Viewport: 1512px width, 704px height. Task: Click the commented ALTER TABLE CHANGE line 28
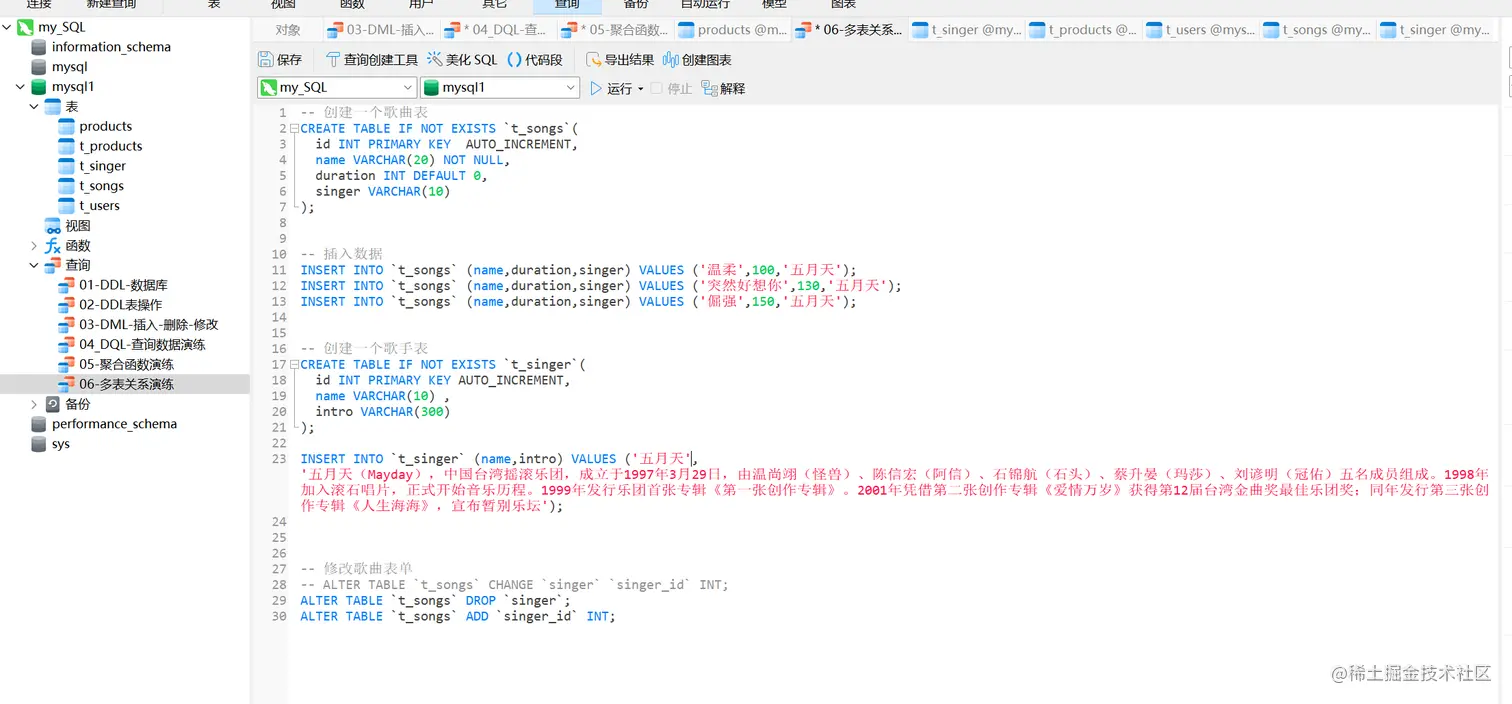pyautogui.click(x=514, y=585)
